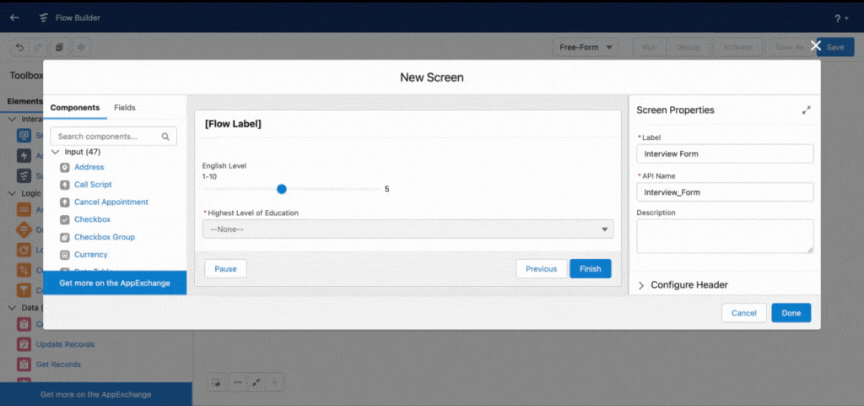Viewport: 864px width, 406px height.
Task: Click the Done button
Action: pos(791,313)
